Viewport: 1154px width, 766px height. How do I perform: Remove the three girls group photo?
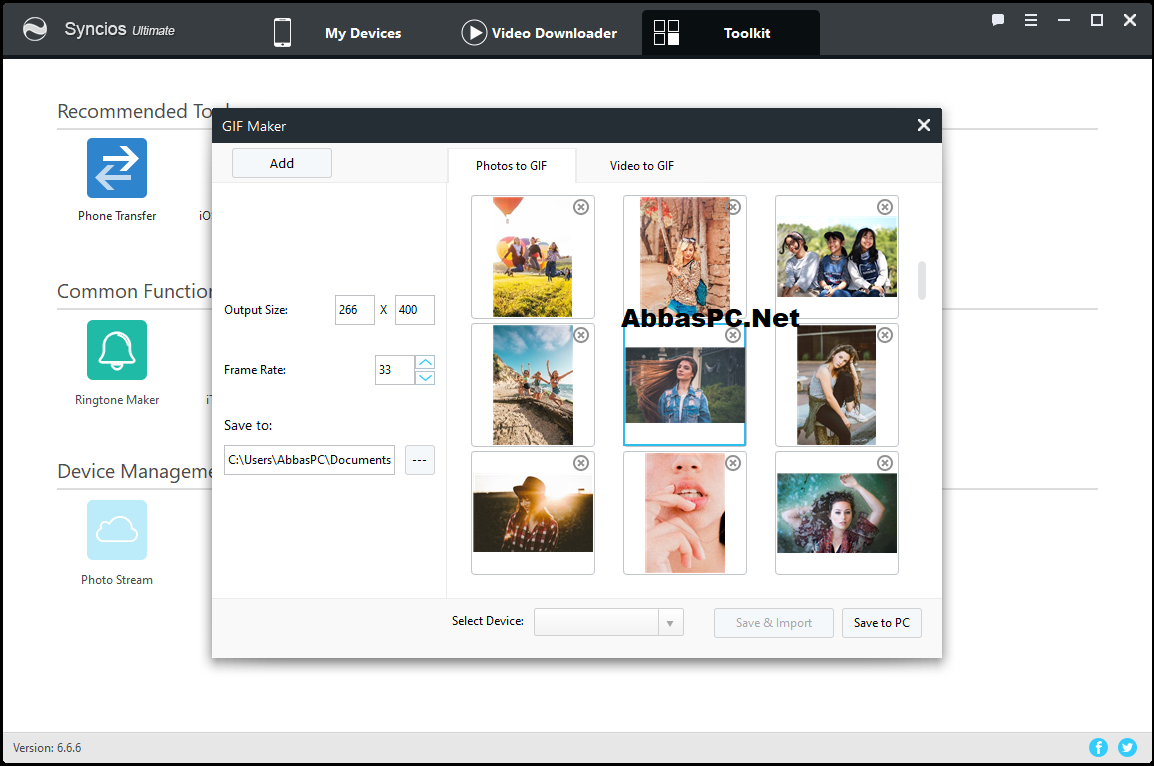(x=885, y=207)
